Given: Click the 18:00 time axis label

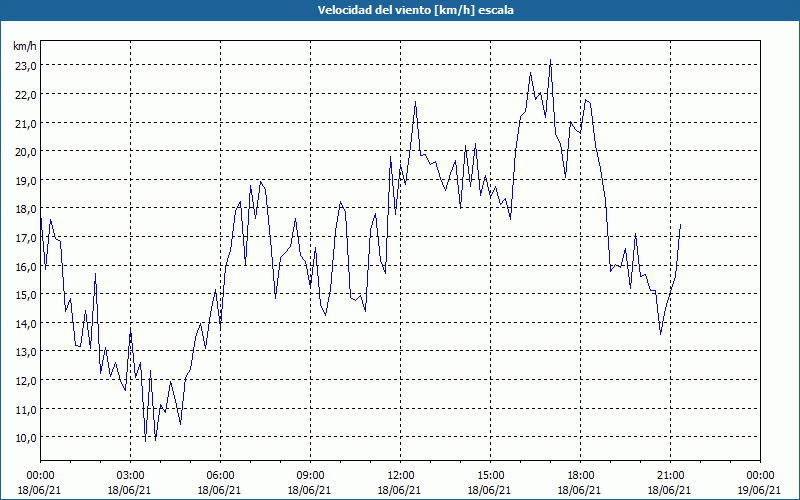Looking at the screenshot, I should point(581,476).
